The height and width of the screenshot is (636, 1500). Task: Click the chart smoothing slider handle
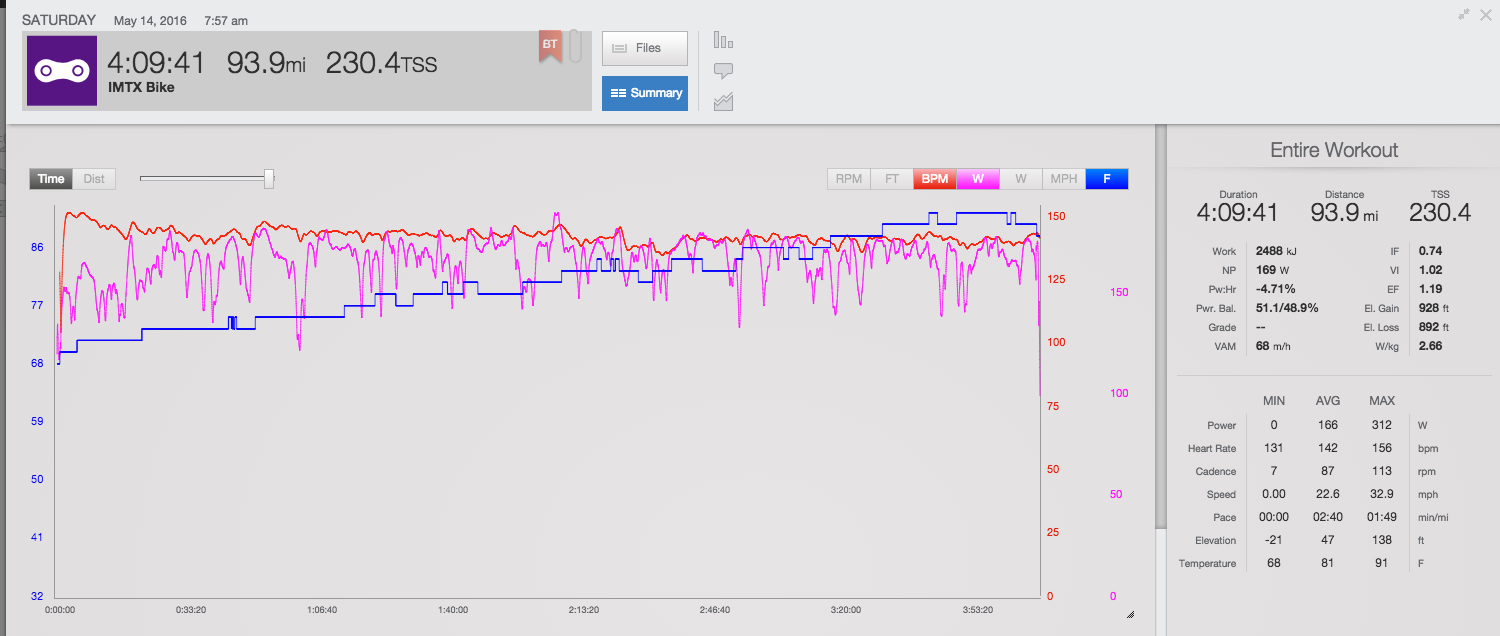pyautogui.click(x=269, y=178)
